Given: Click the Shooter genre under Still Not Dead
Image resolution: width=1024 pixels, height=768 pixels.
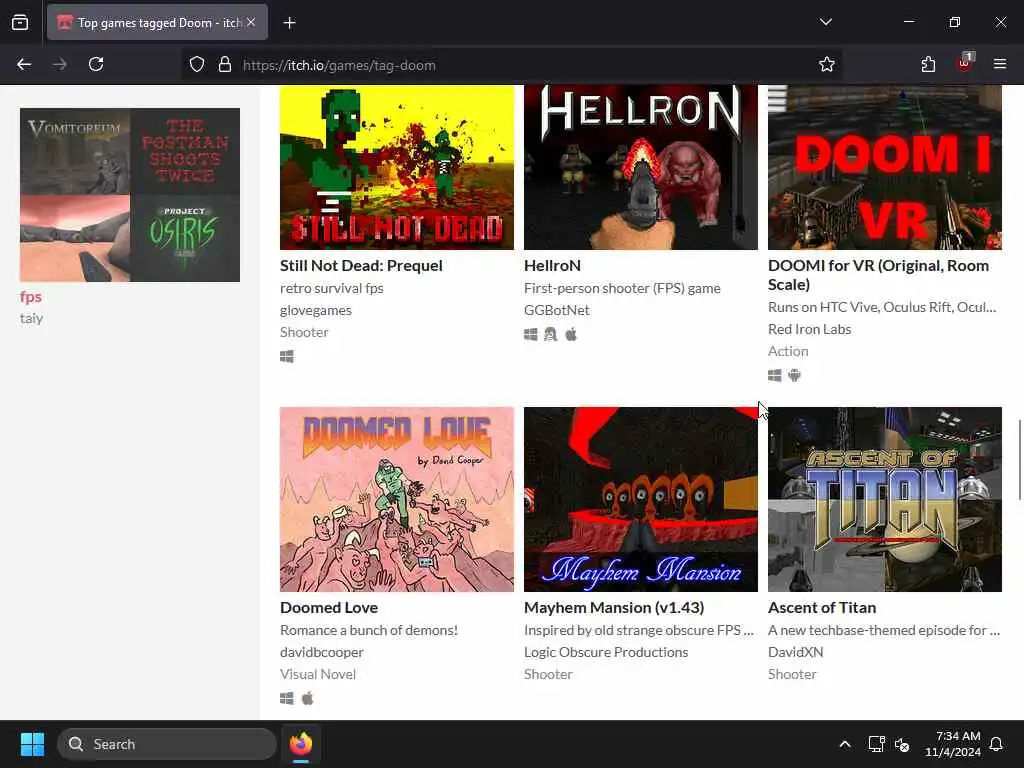Looking at the screenshot, I should click(x=304, y=332).
